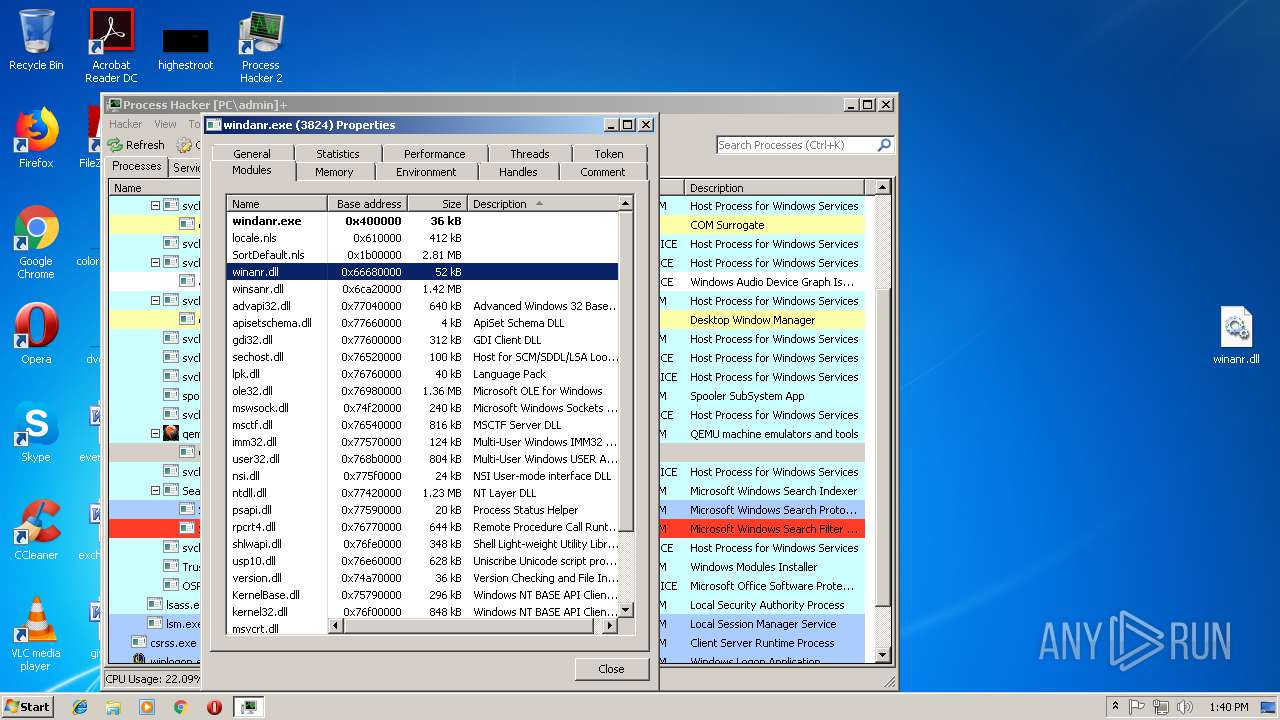Select kernel32.dll module row

422,612
